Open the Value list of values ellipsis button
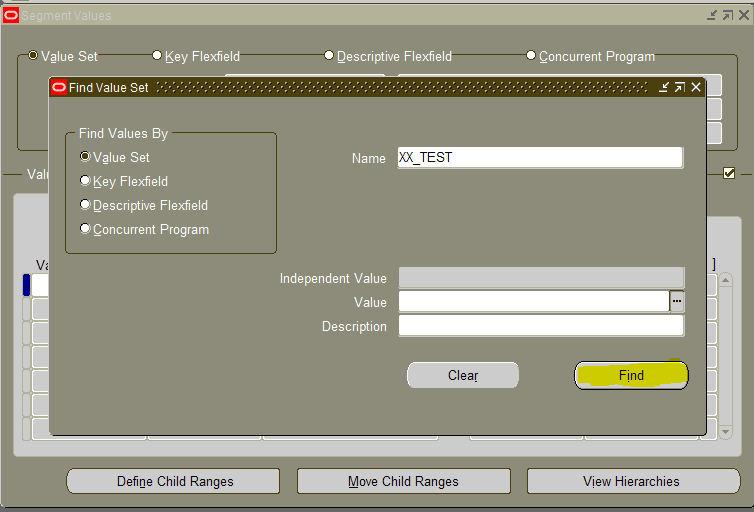Image resolution: width=754 pixels, height=512 pixels. tap(677, 301)
